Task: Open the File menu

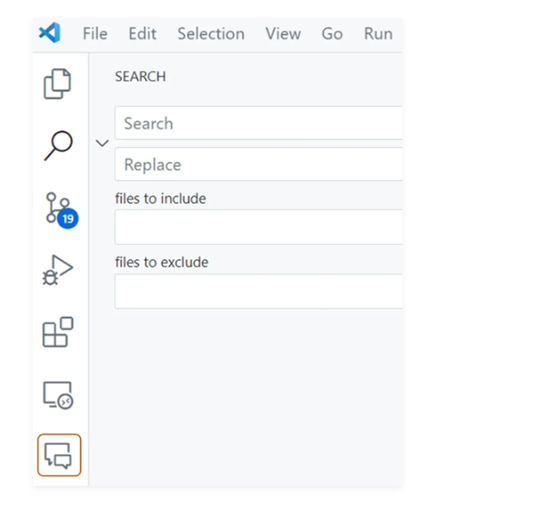Action: tap(95, 34)
